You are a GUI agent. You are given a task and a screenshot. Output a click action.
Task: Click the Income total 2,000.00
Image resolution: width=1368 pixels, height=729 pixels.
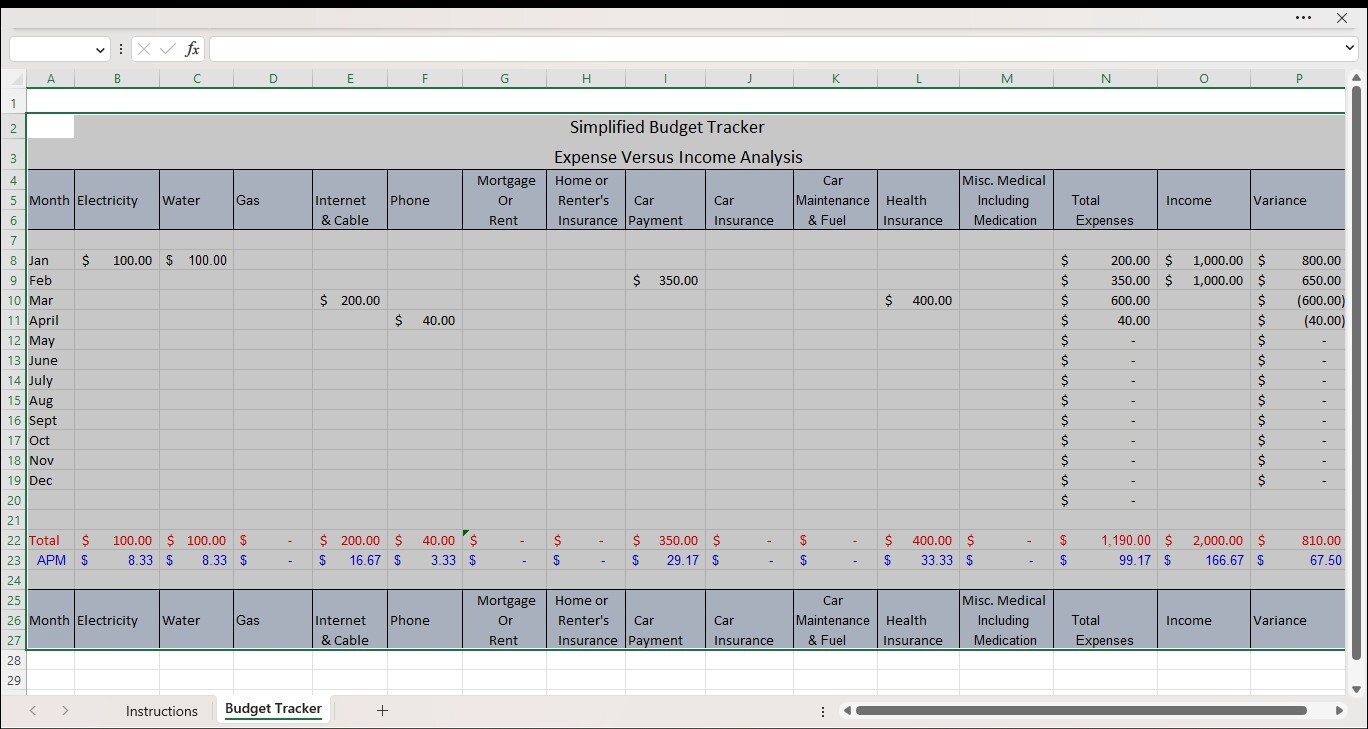[1204, 540]
